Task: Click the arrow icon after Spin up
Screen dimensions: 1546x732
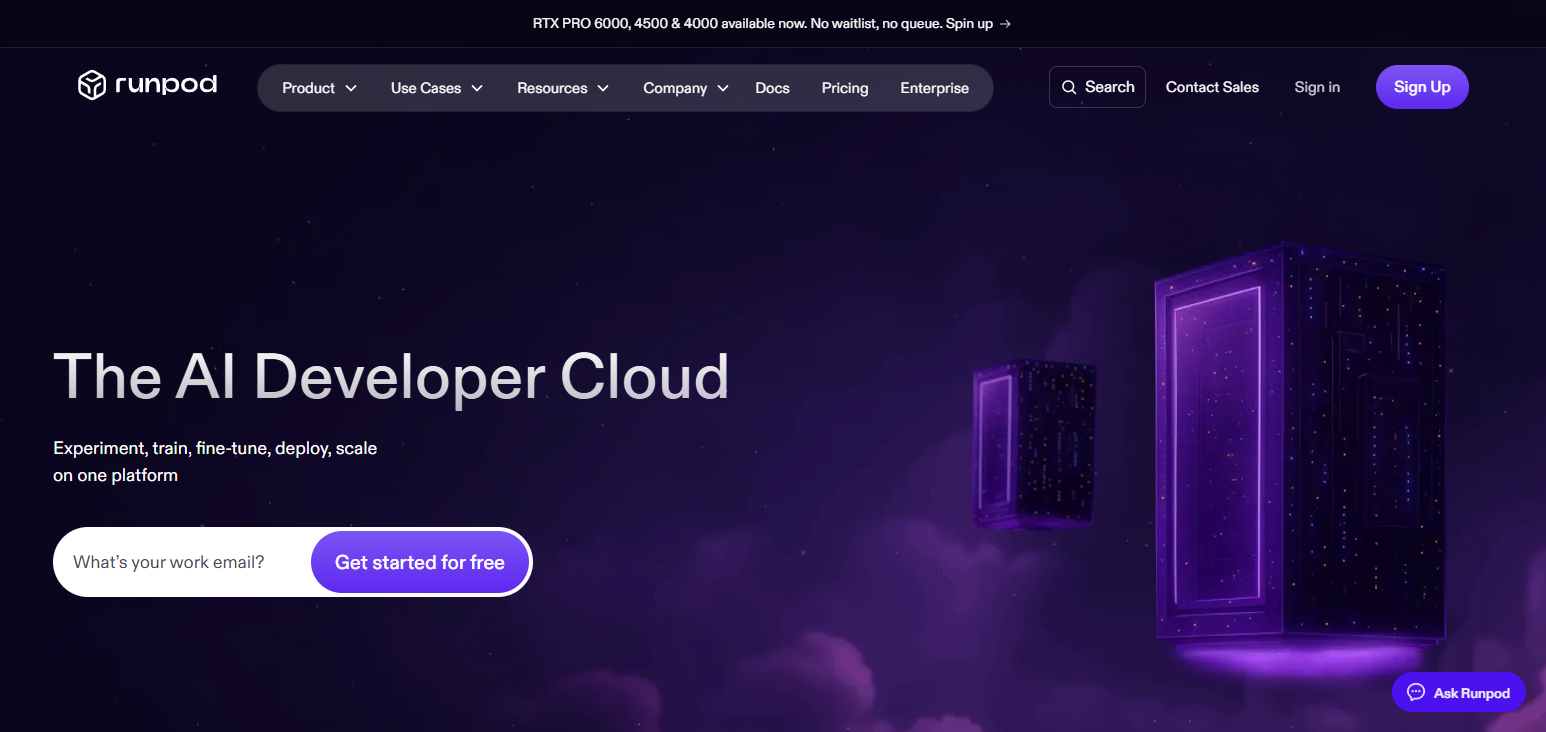Action: pyautogui.click(x=1005, y=23)
